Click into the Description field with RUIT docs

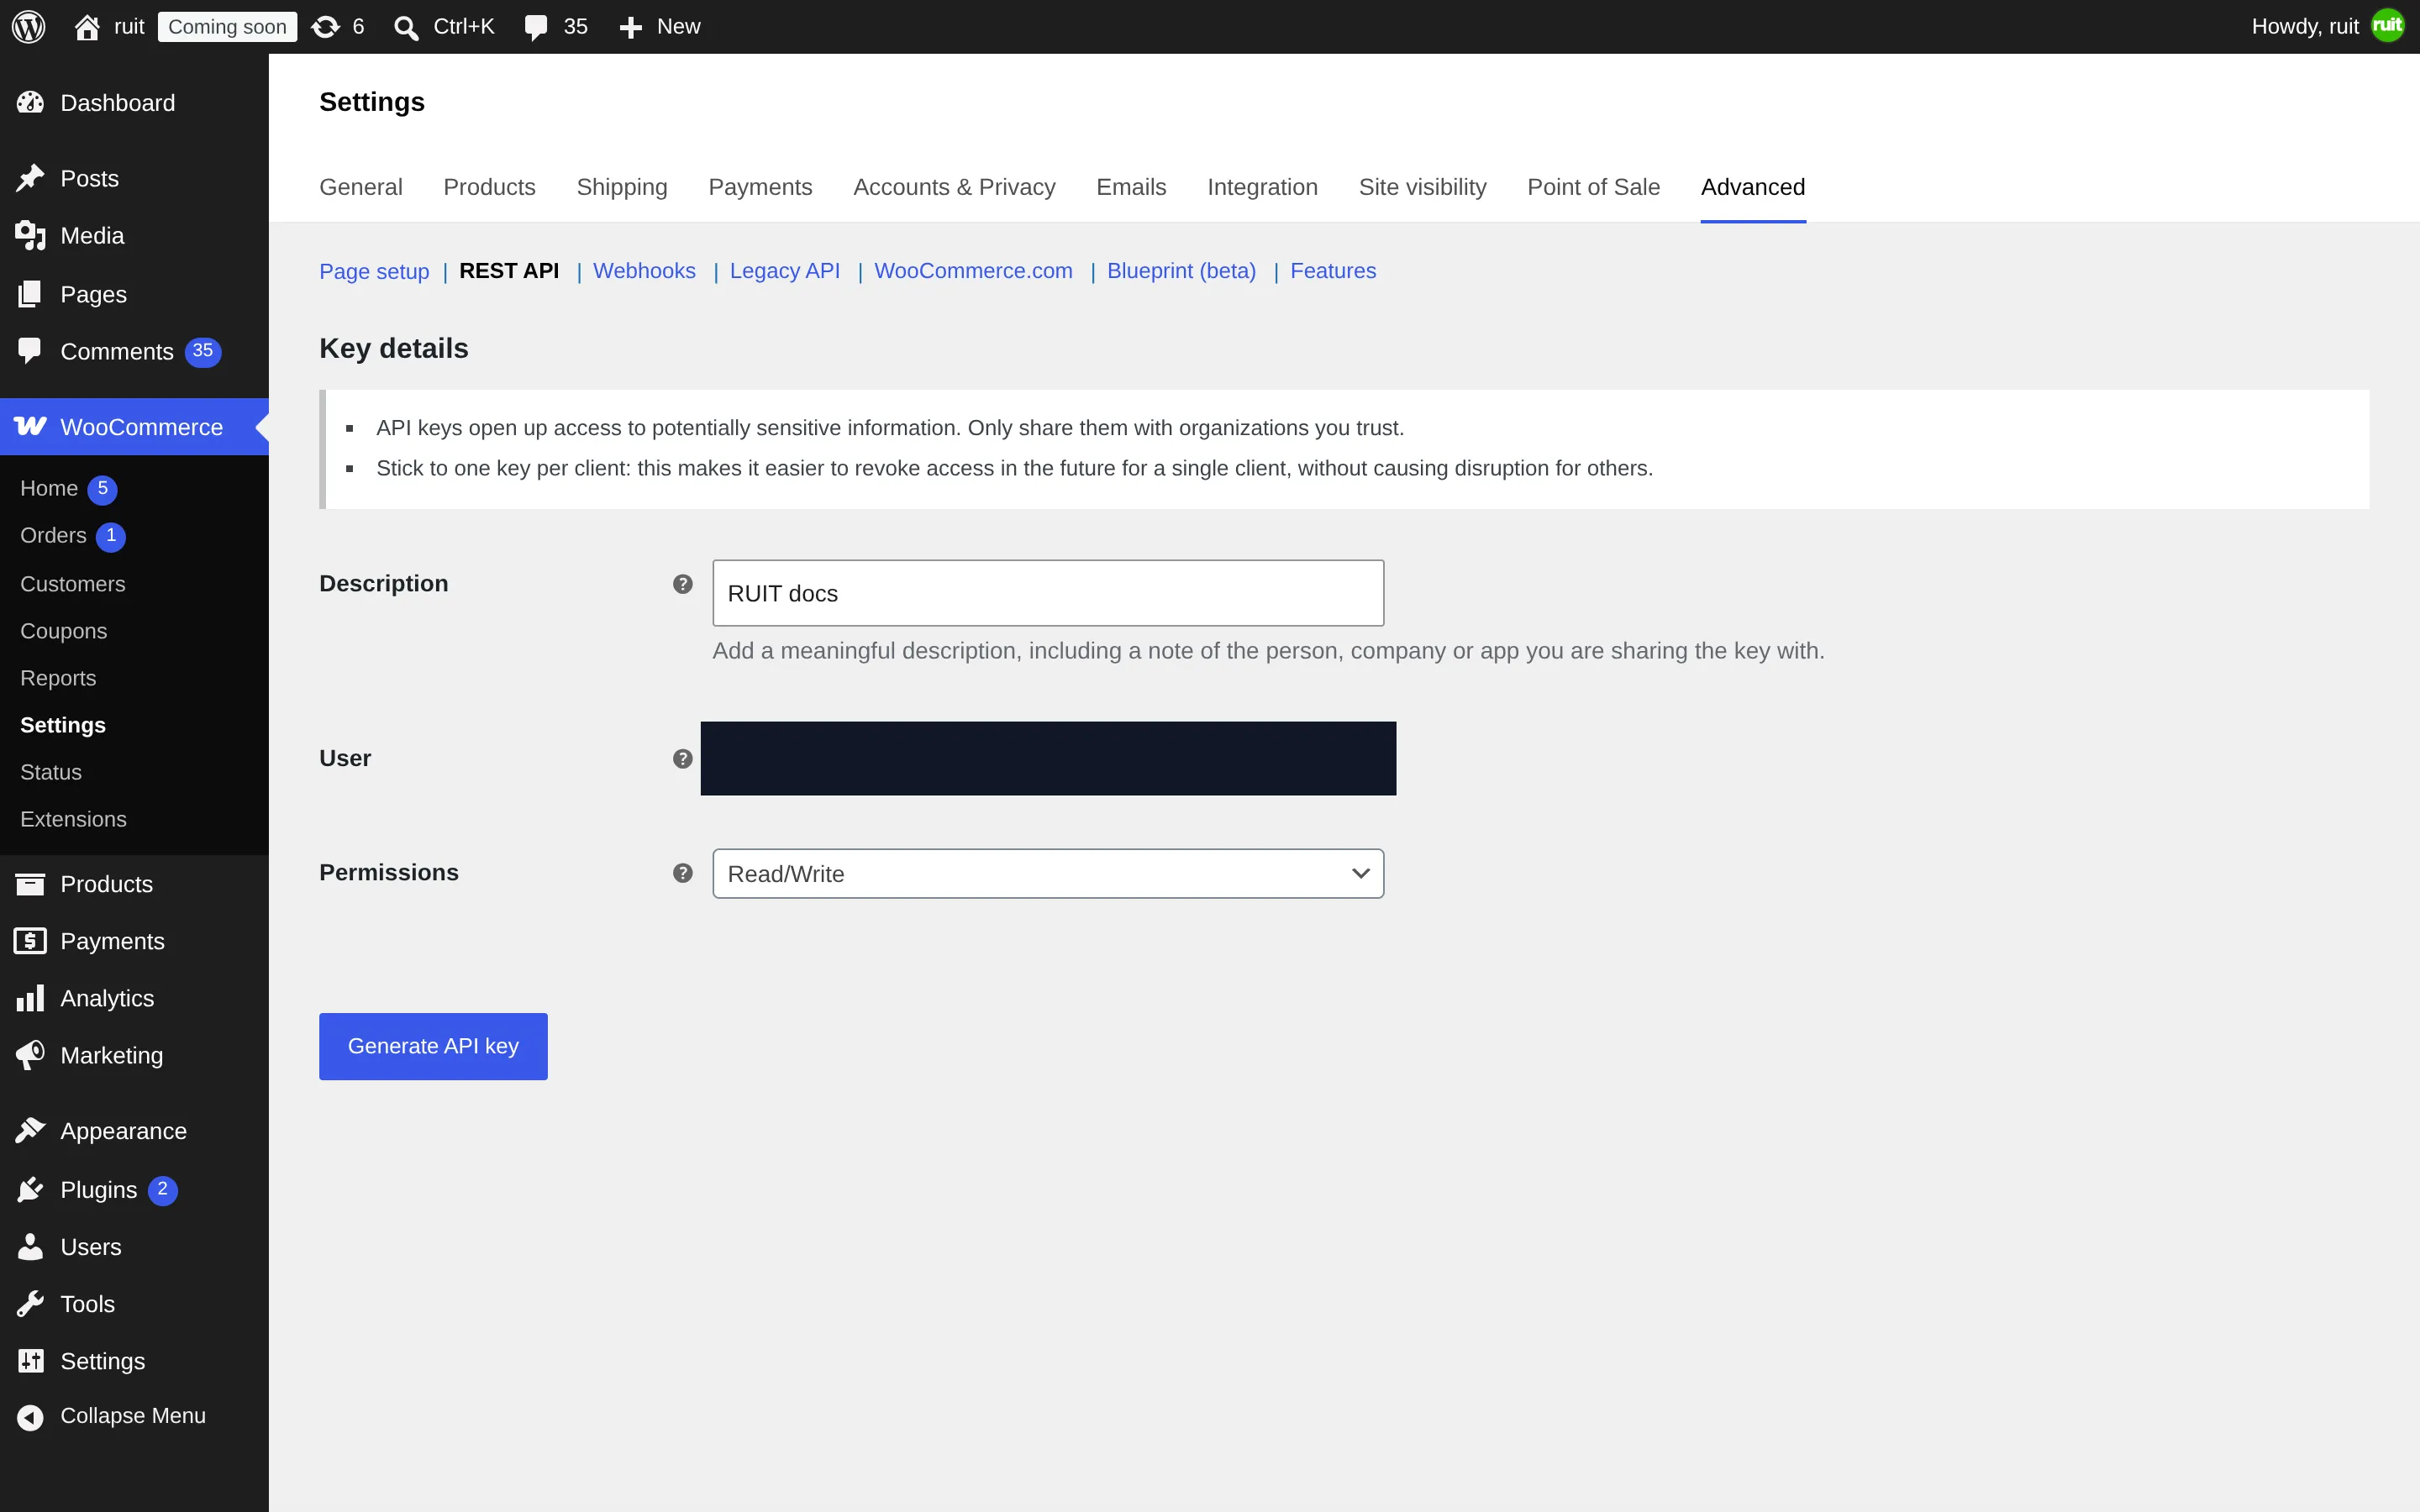[1048, 593]
